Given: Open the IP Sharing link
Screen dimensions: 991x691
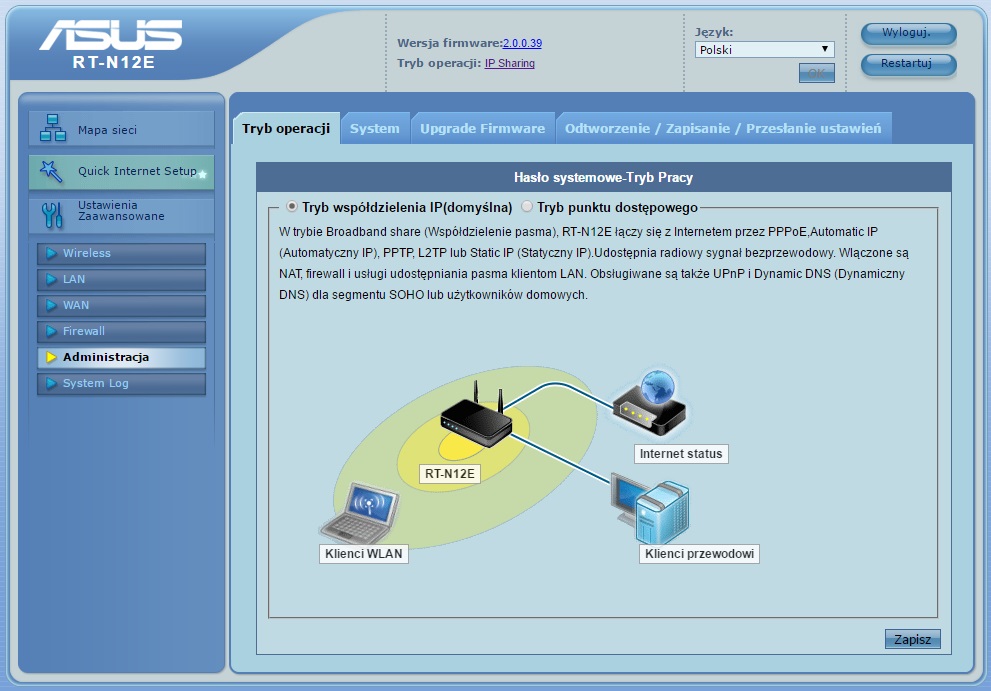Looking at the screenshot, I should (x=509, y=63).
